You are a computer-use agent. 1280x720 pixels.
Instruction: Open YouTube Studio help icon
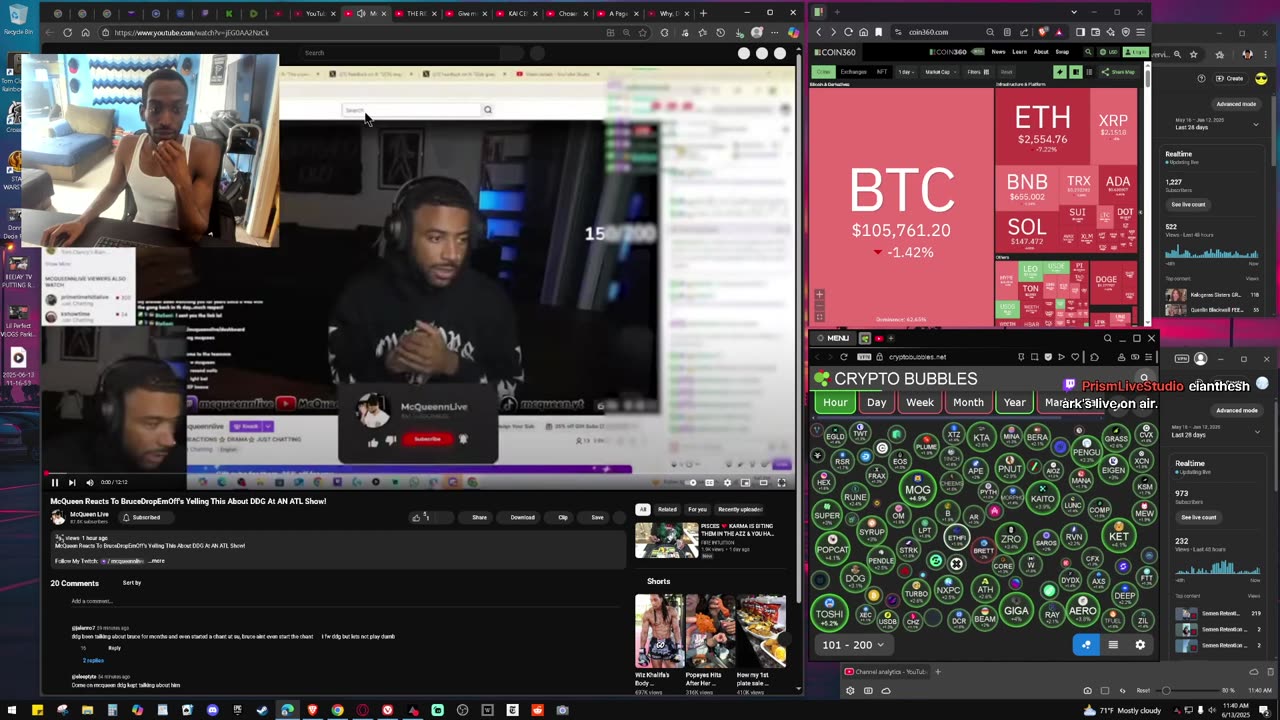pos(1202,78)
